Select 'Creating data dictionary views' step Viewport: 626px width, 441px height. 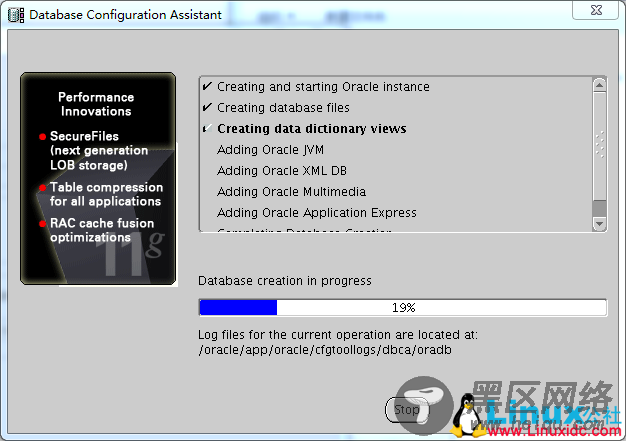pos(311,129)
